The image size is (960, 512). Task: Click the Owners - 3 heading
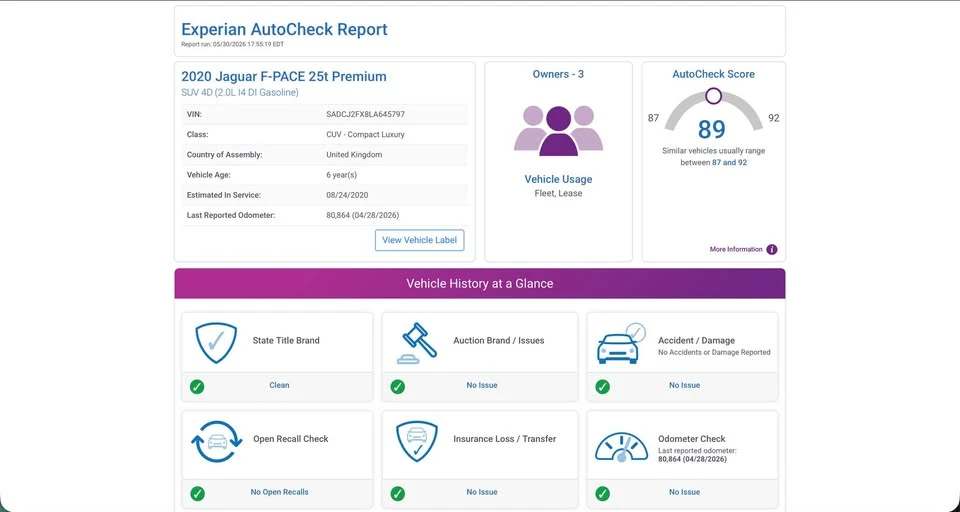[558, 74]
